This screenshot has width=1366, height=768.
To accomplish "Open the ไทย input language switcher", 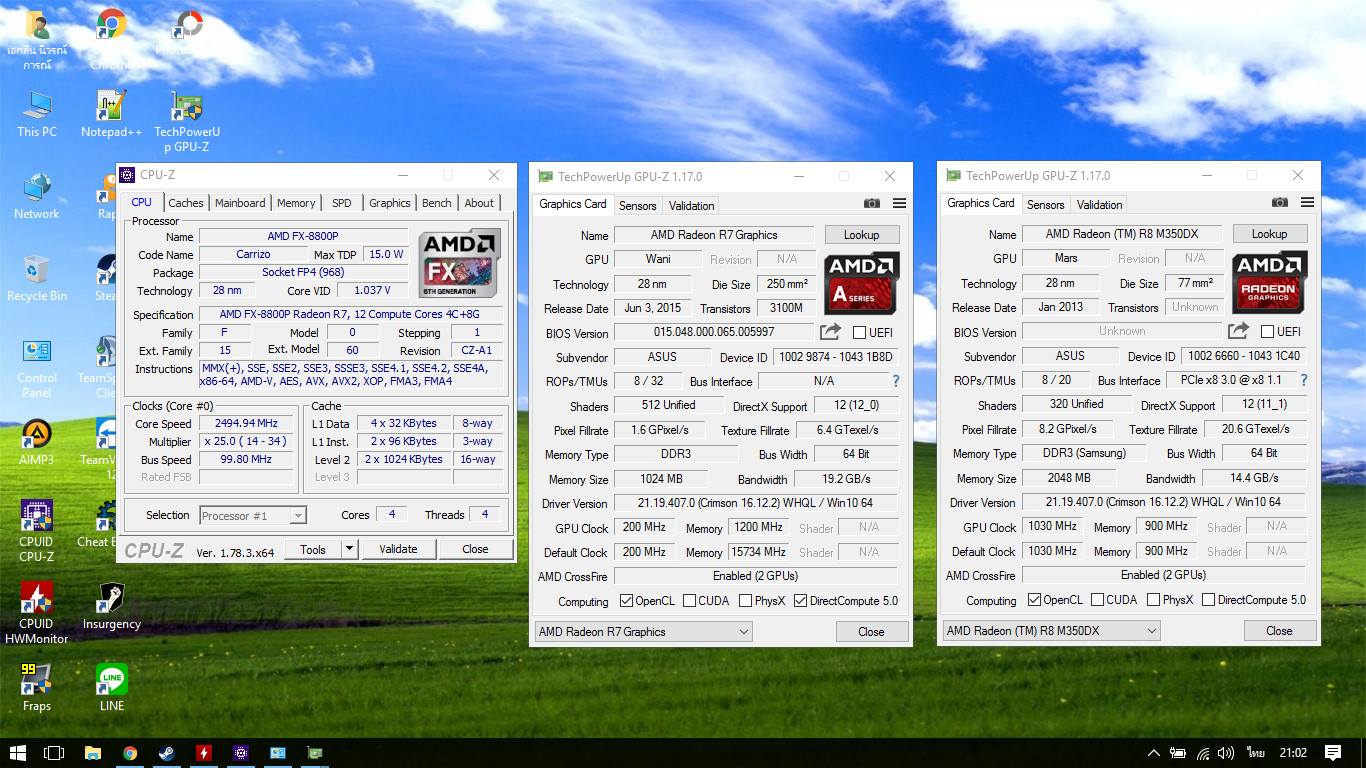I will tap(1256, 753).
